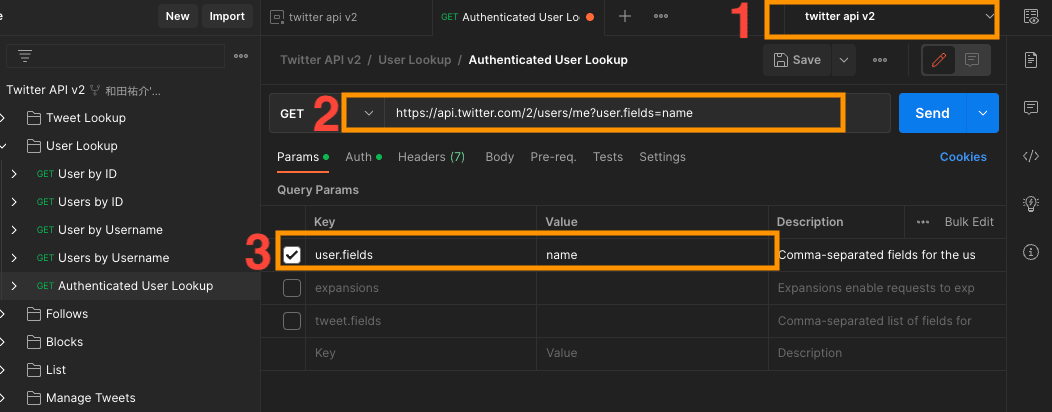Click the New button
Screen dimensions: 1052x412
coord(178,16)
